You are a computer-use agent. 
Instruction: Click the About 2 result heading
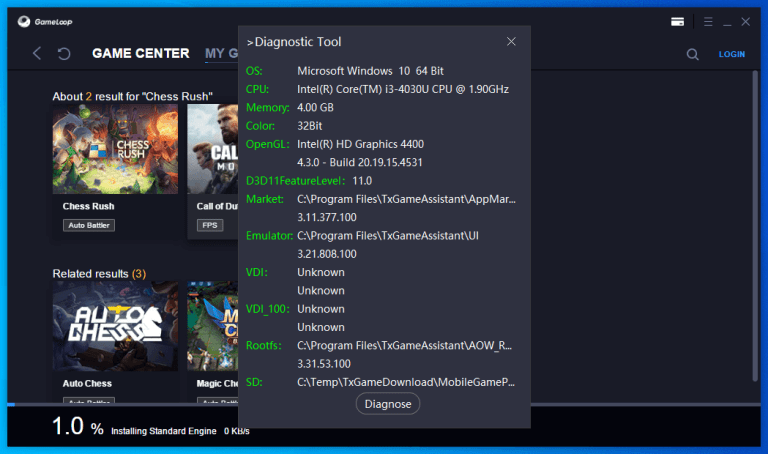pos(132,96)
